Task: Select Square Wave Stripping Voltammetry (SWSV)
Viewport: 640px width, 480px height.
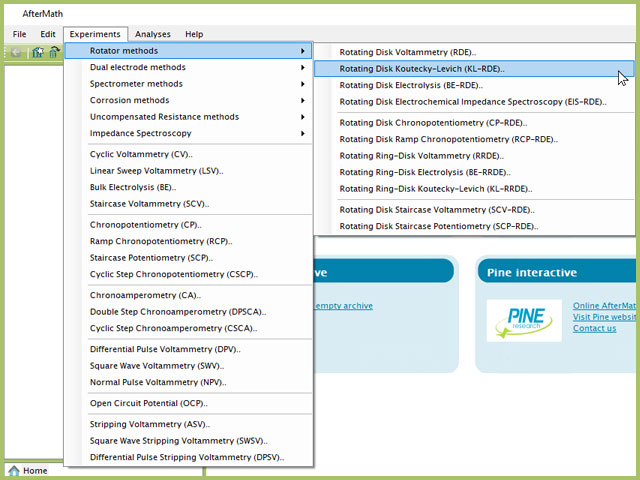Action: coord(189,441)
